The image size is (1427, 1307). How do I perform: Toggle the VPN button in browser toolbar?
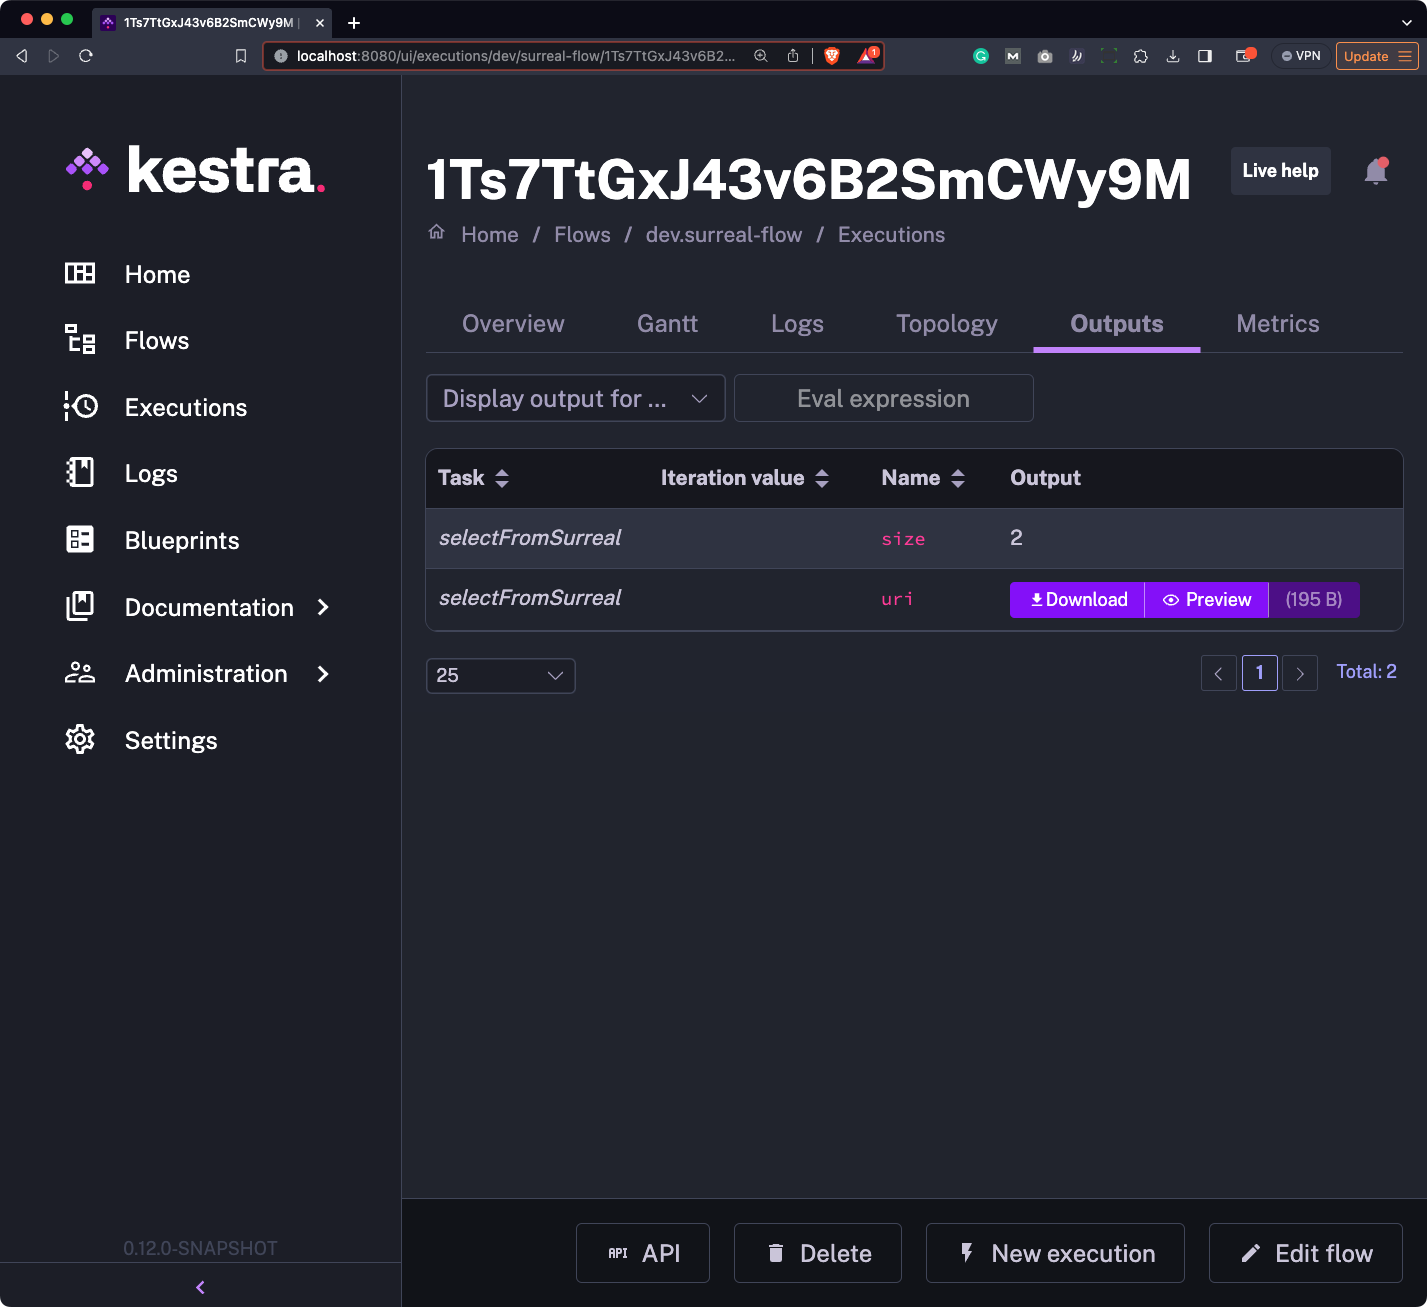point(1301,56)
